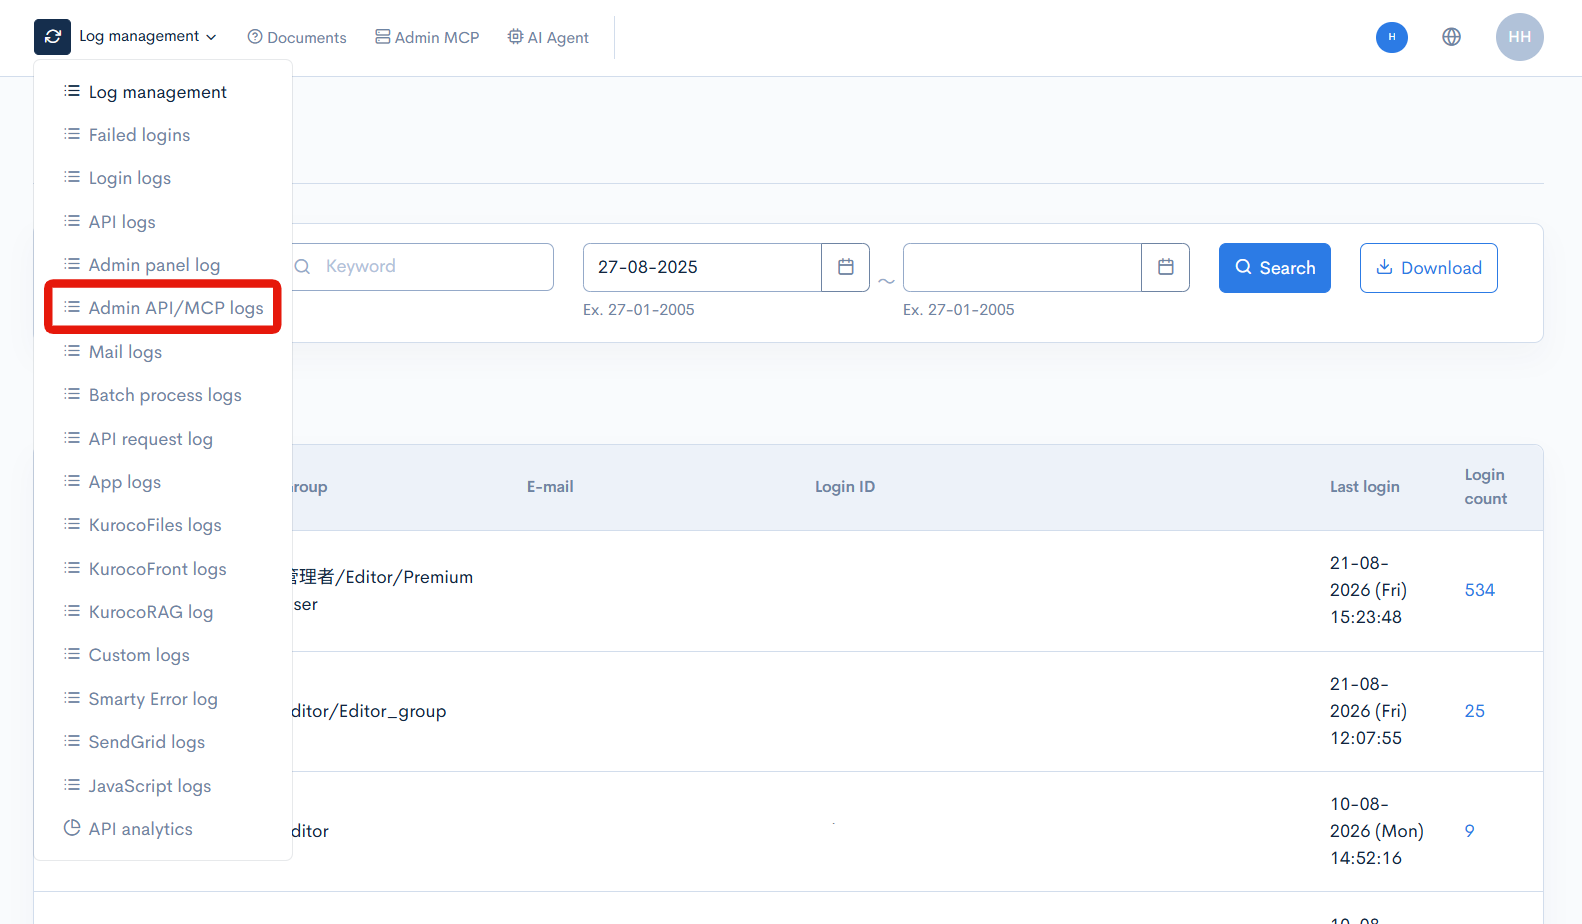Select Batch process logs entry
The image size is (1582, 924).
tap(163, 395)
